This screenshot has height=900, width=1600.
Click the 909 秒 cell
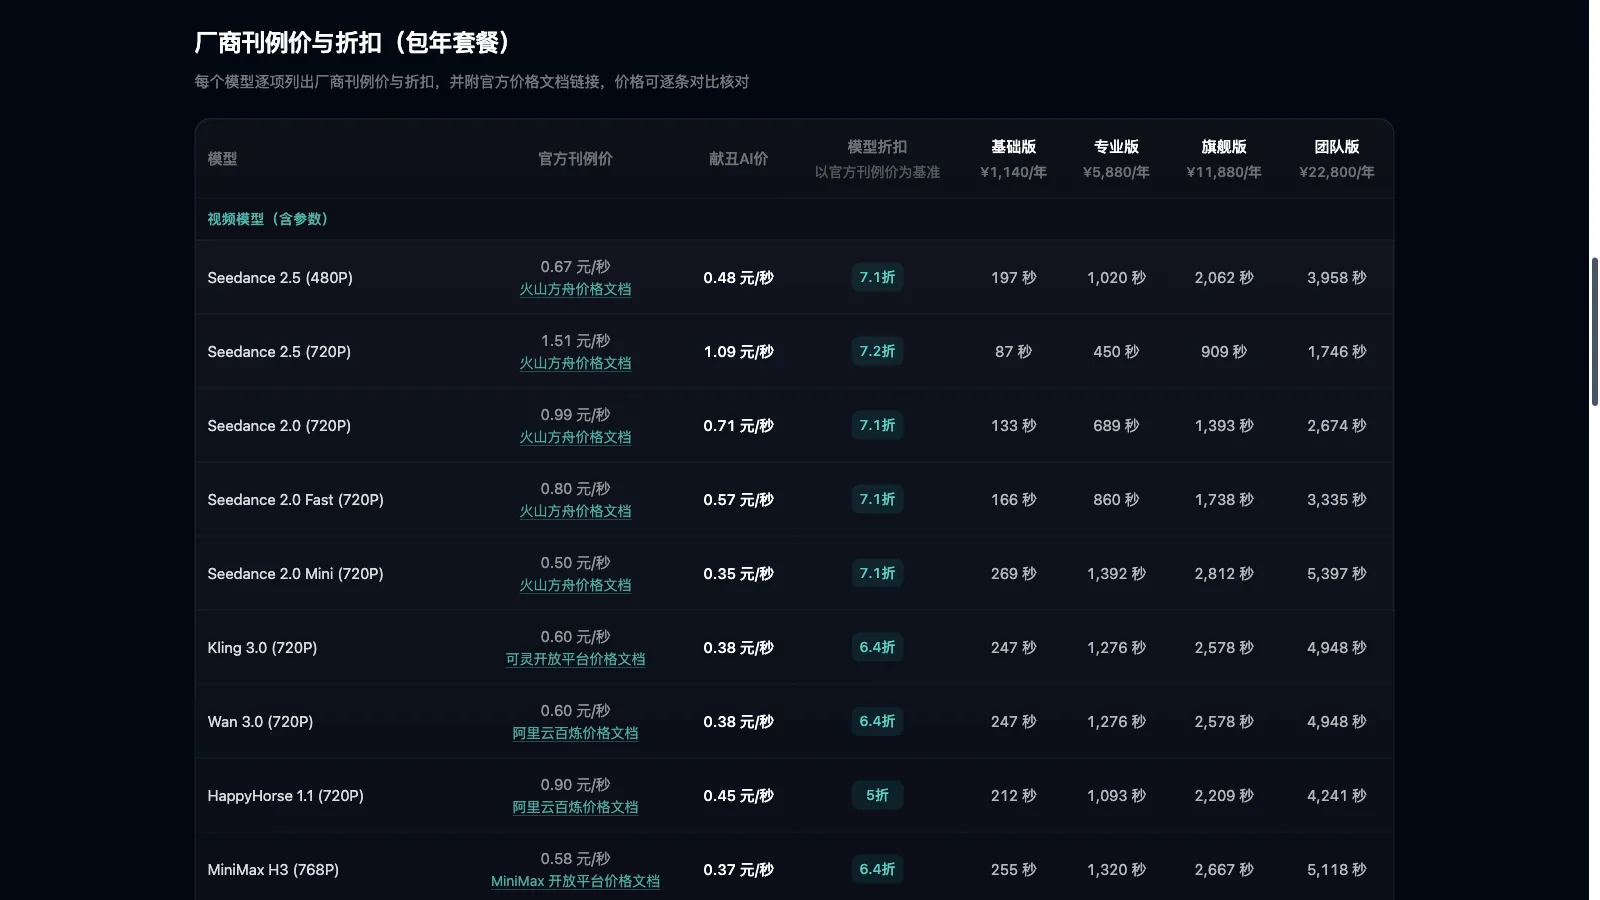[1224, 351]
